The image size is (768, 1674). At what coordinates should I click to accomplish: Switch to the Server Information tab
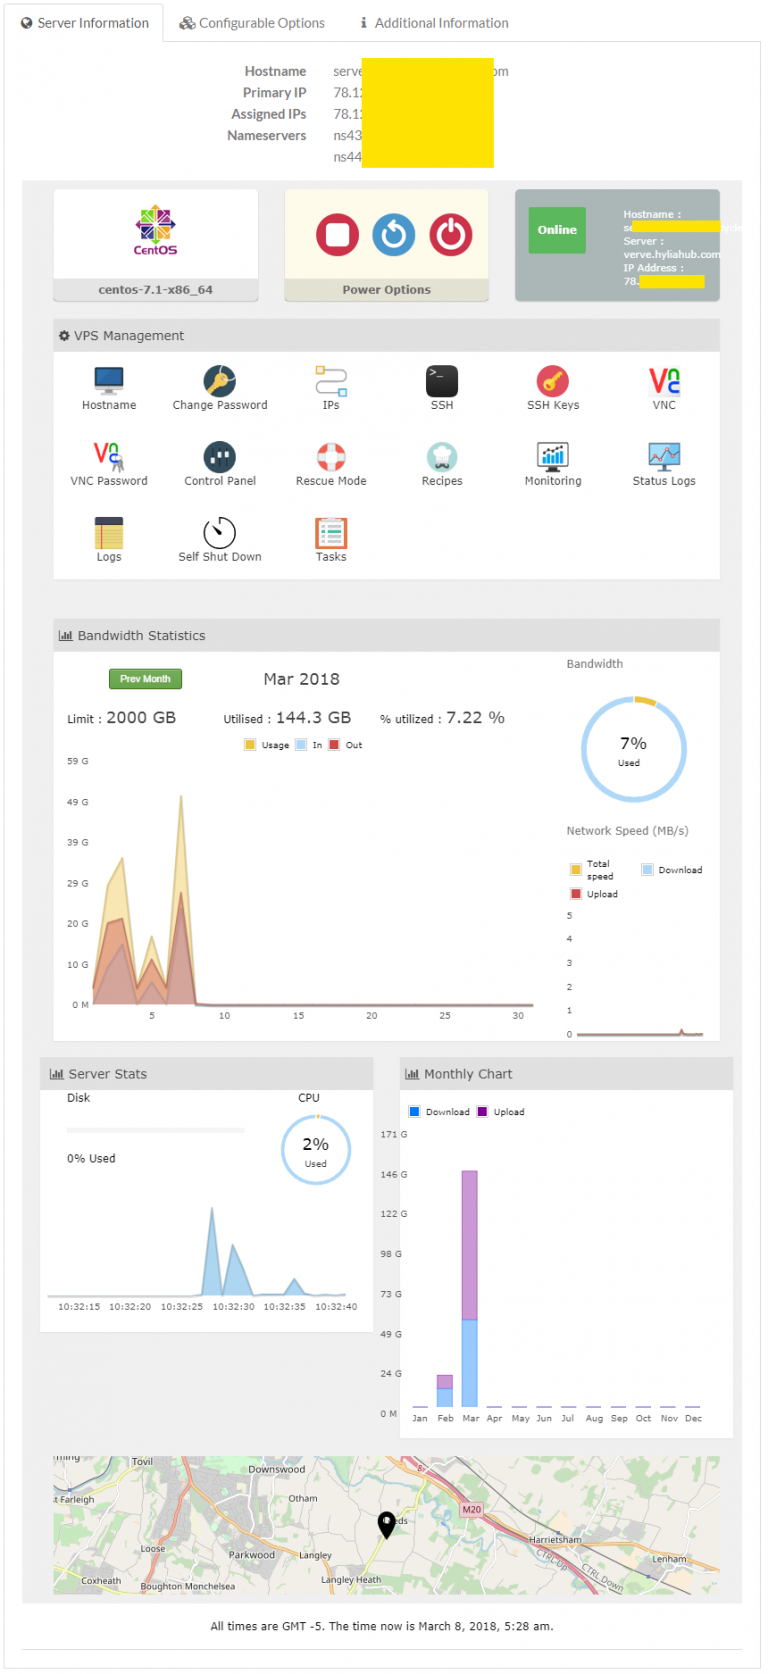[x=85, y=23]
